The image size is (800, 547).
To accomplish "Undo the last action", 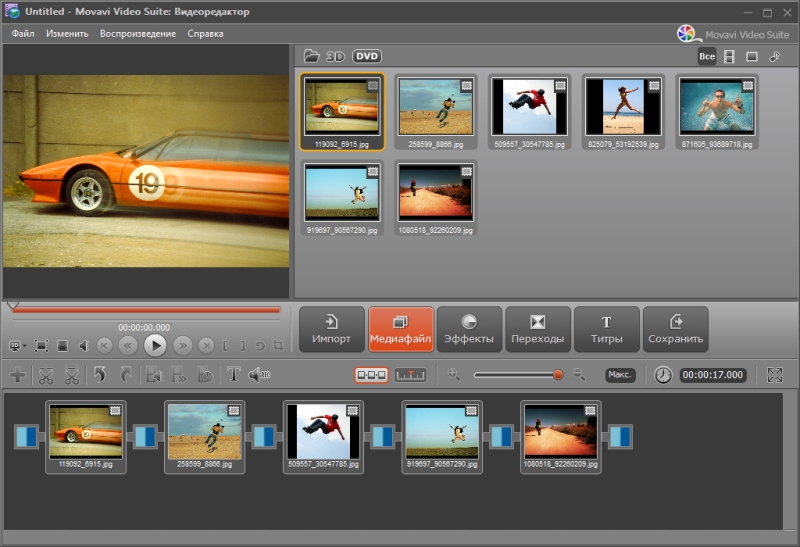I will (100, 375).
